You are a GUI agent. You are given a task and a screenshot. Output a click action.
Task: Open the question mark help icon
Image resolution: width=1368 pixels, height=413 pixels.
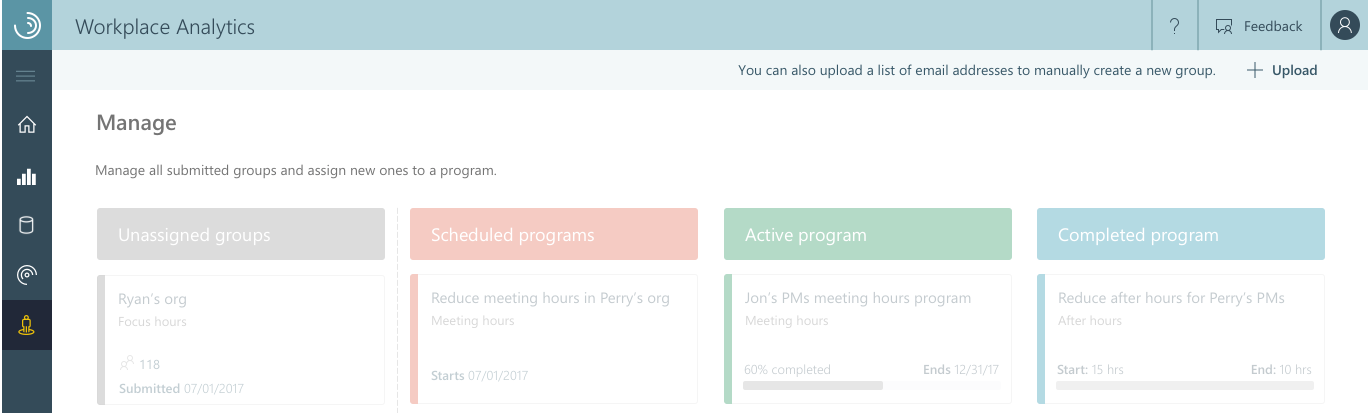1175,26
